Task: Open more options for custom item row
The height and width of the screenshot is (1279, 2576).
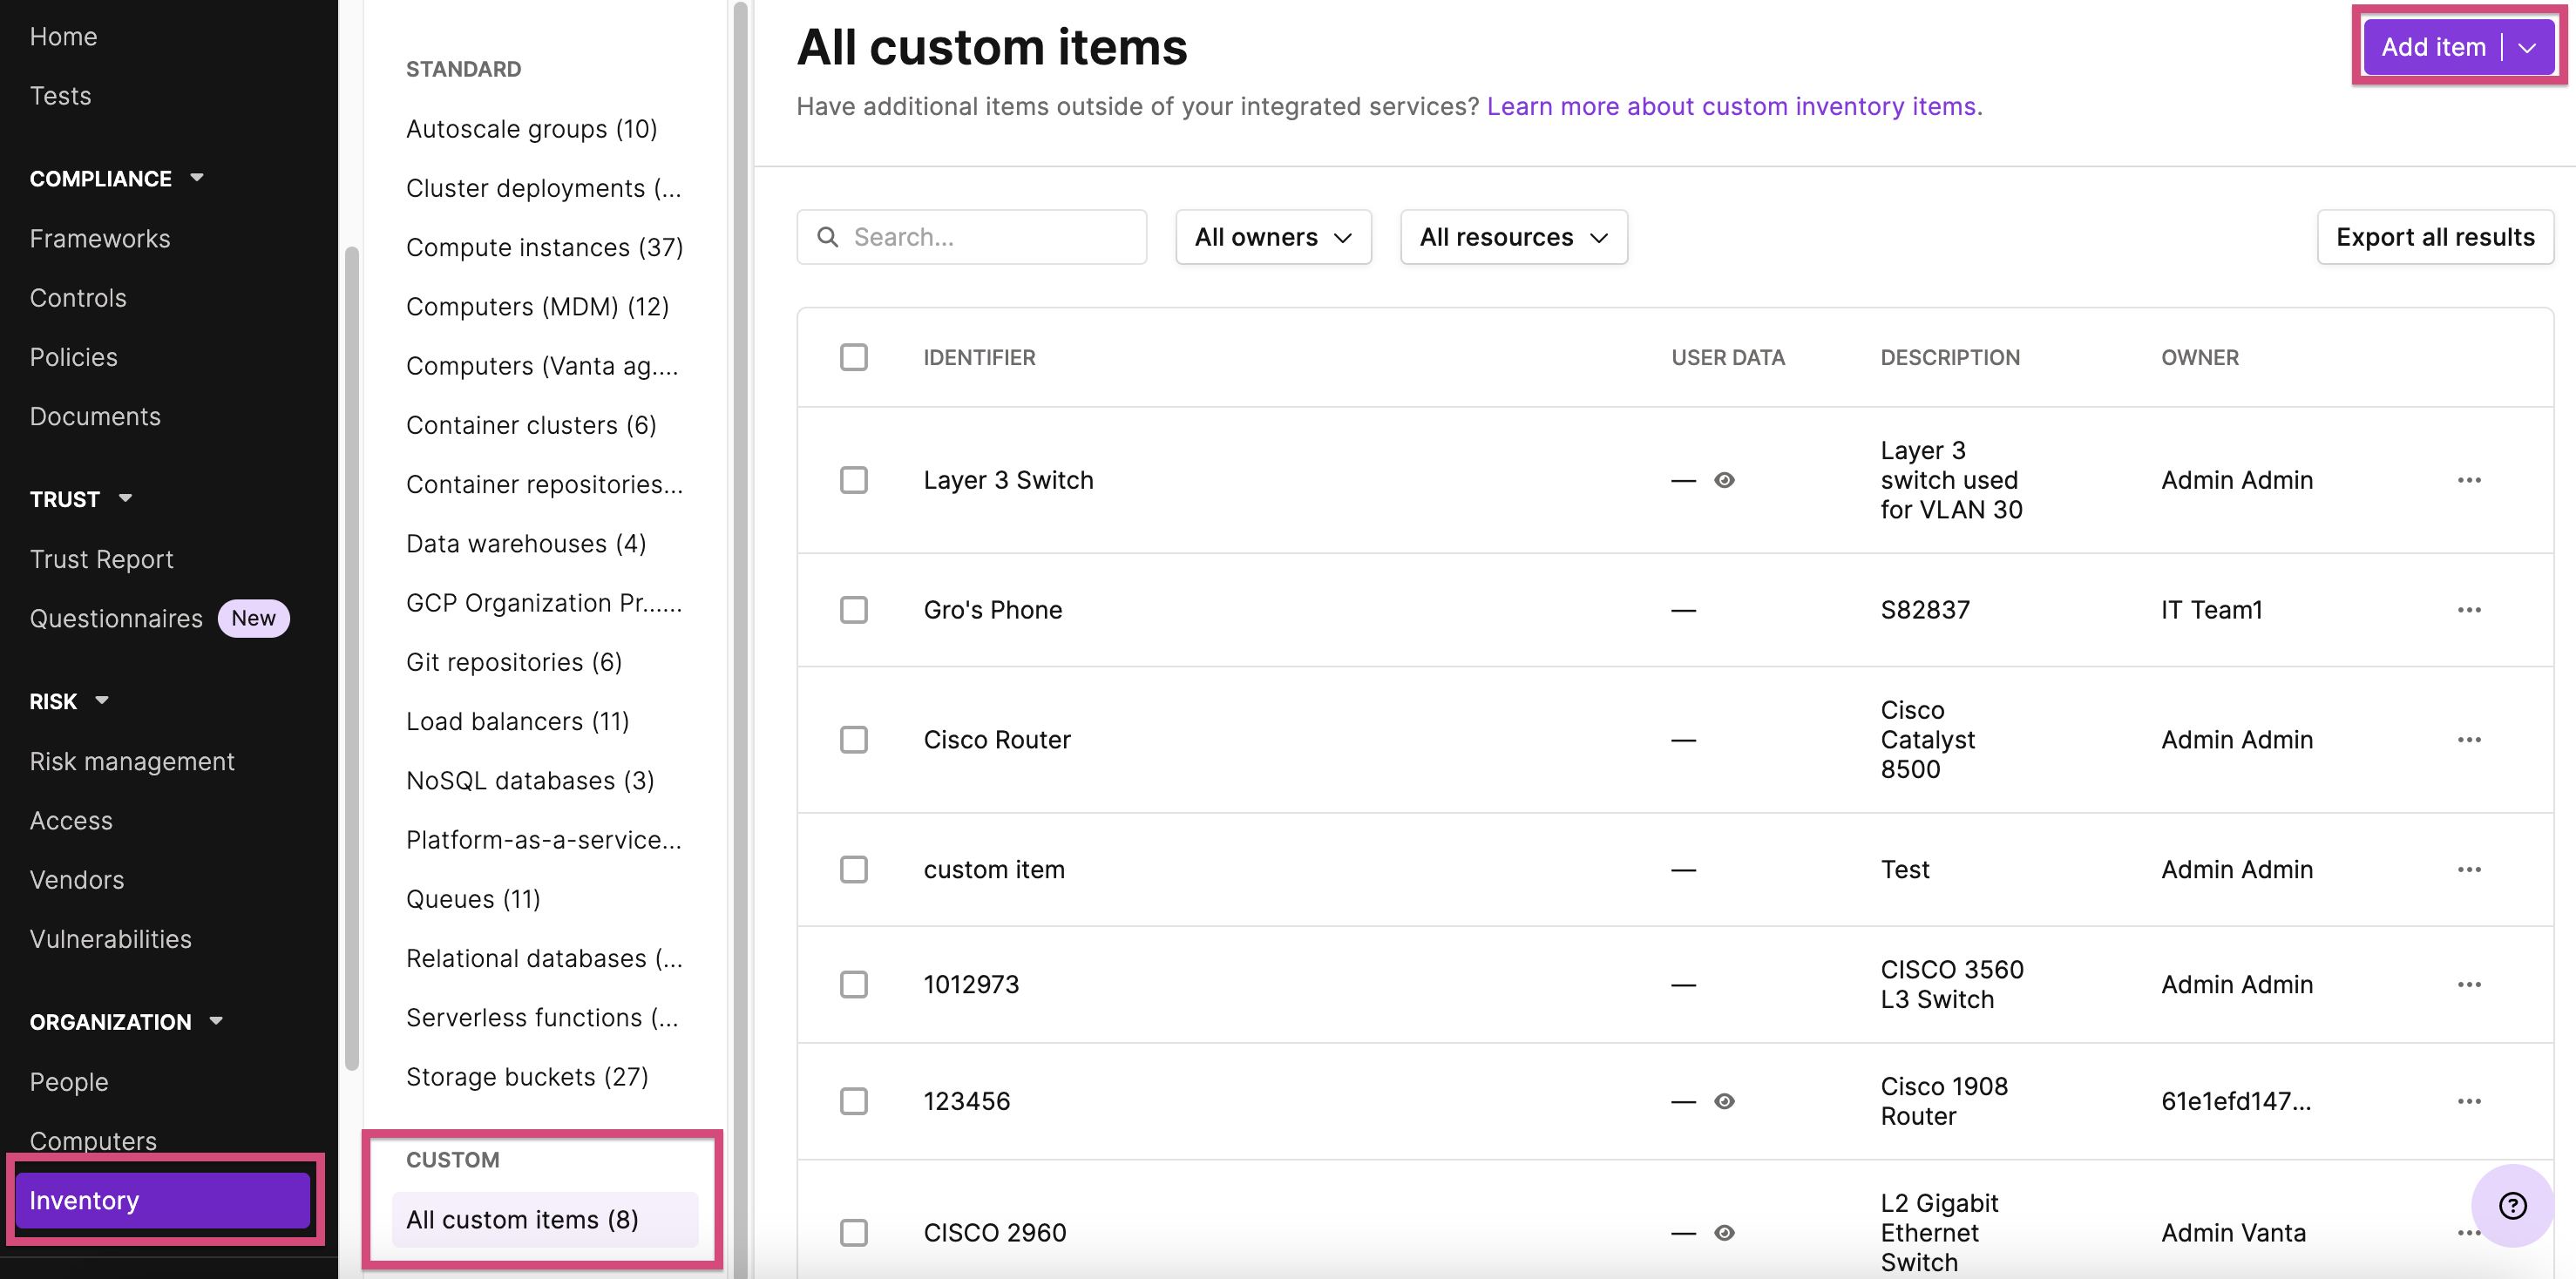Action: (2469, 870)
